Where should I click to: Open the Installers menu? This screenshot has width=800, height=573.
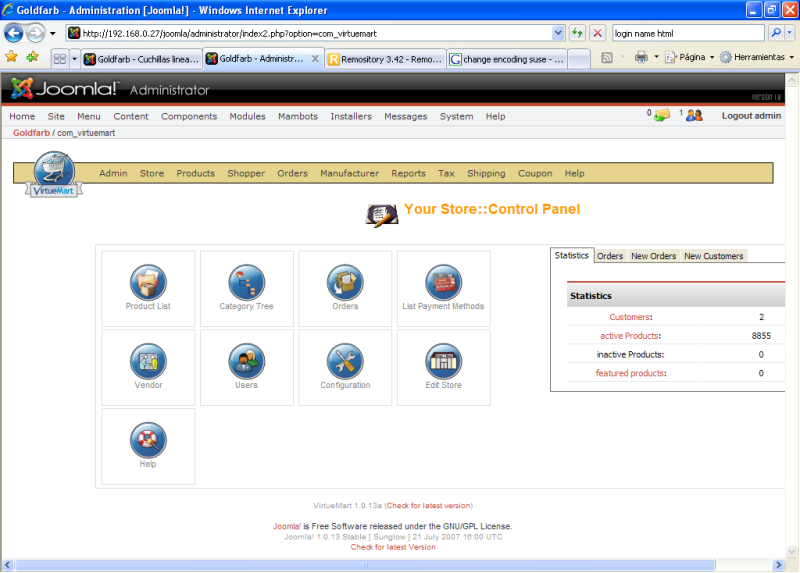pyautogui.click(x=351, y=116)
